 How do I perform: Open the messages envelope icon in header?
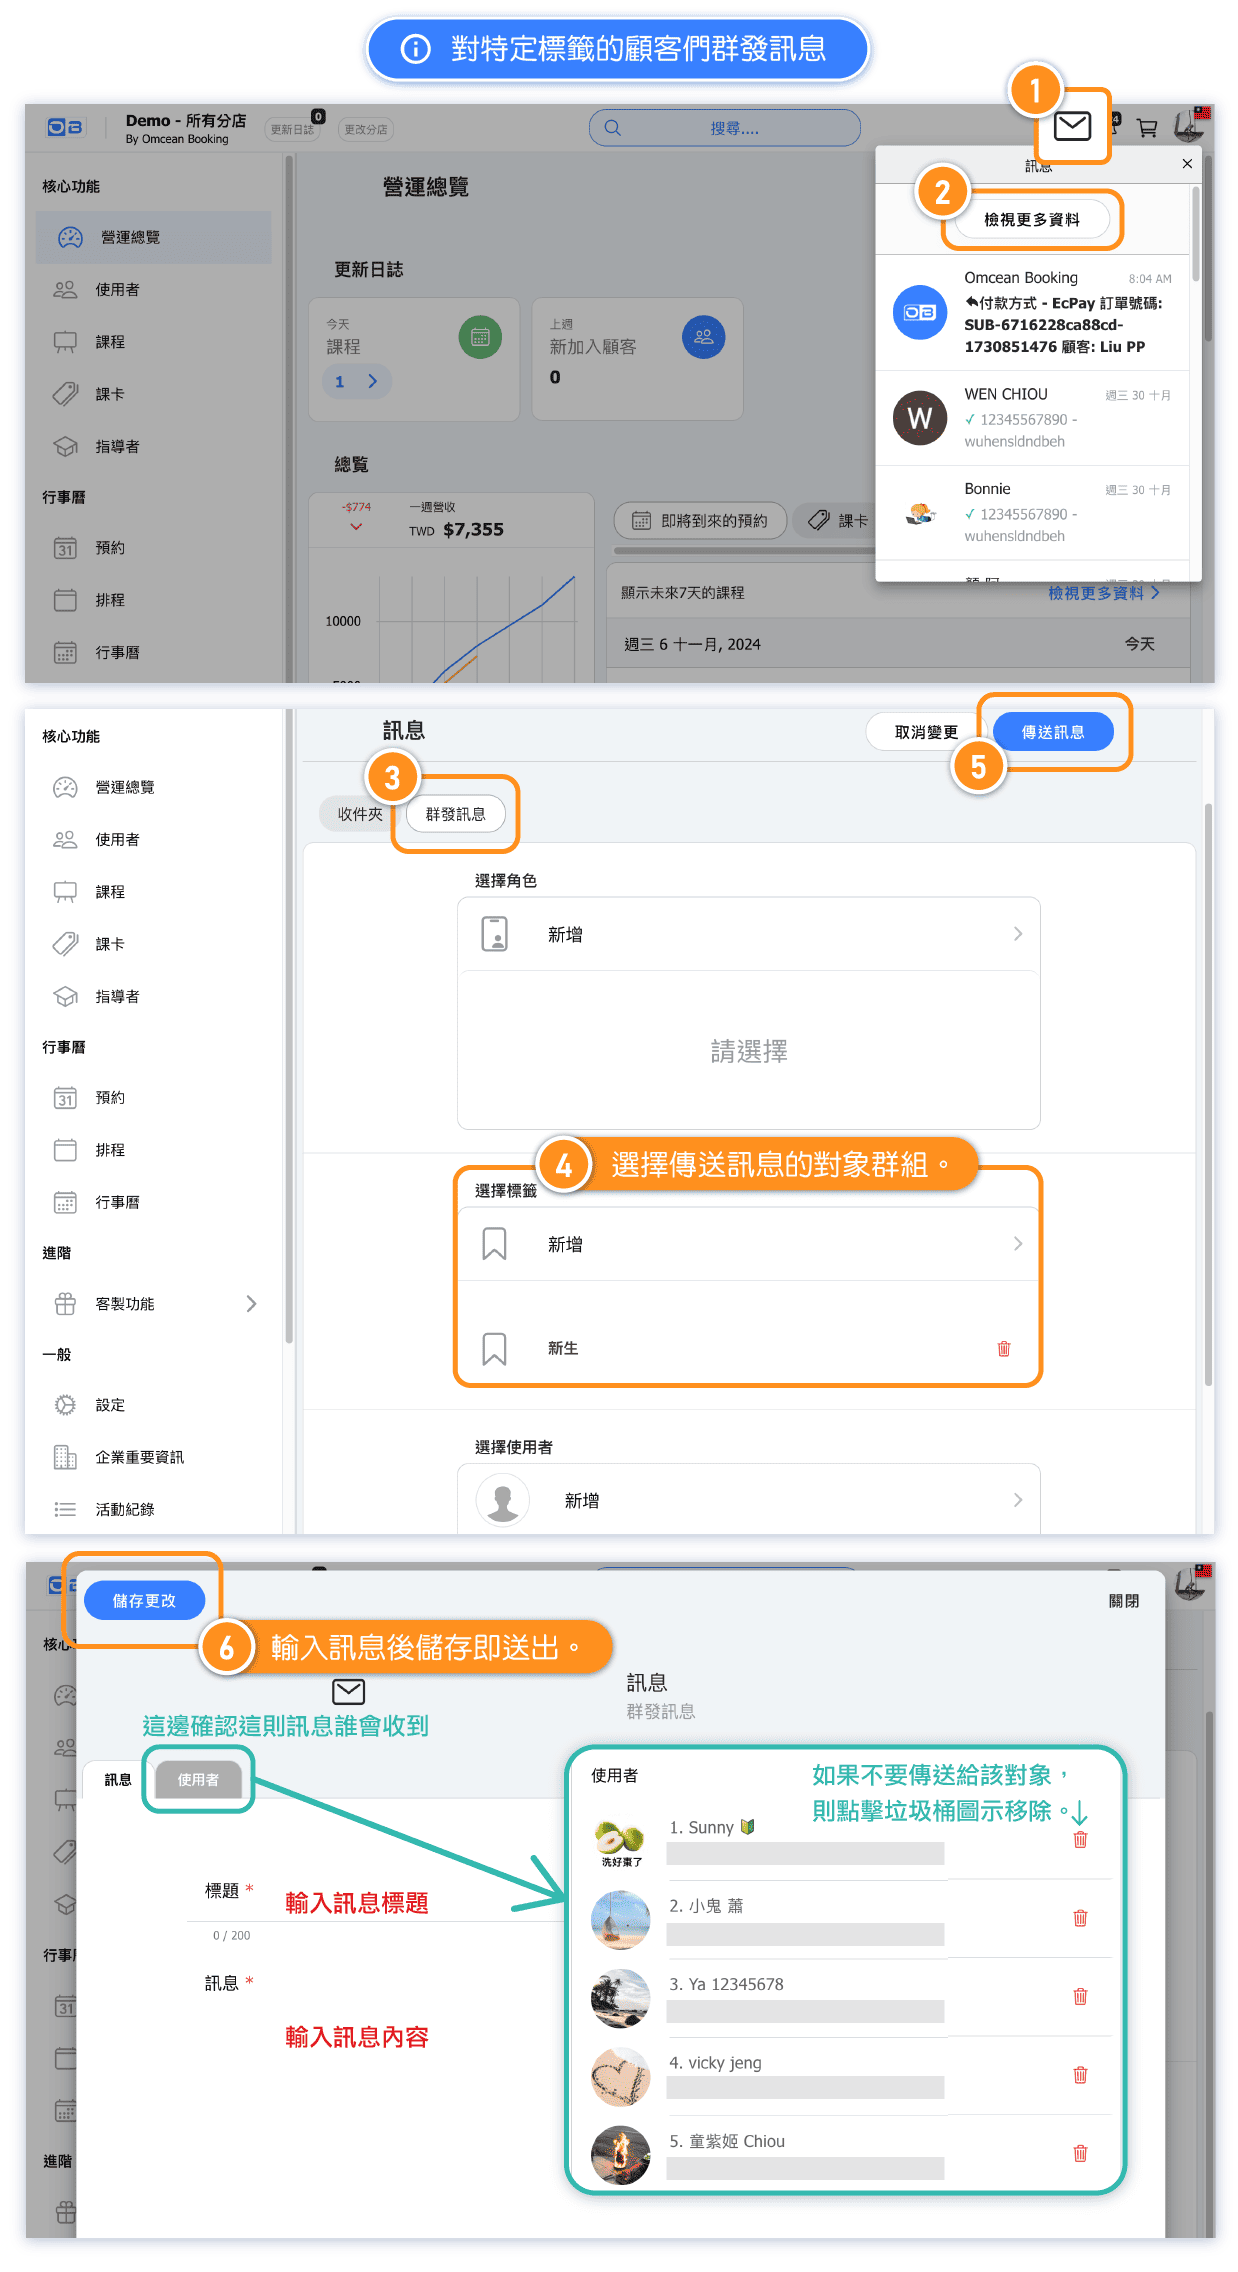[1072, 126]
